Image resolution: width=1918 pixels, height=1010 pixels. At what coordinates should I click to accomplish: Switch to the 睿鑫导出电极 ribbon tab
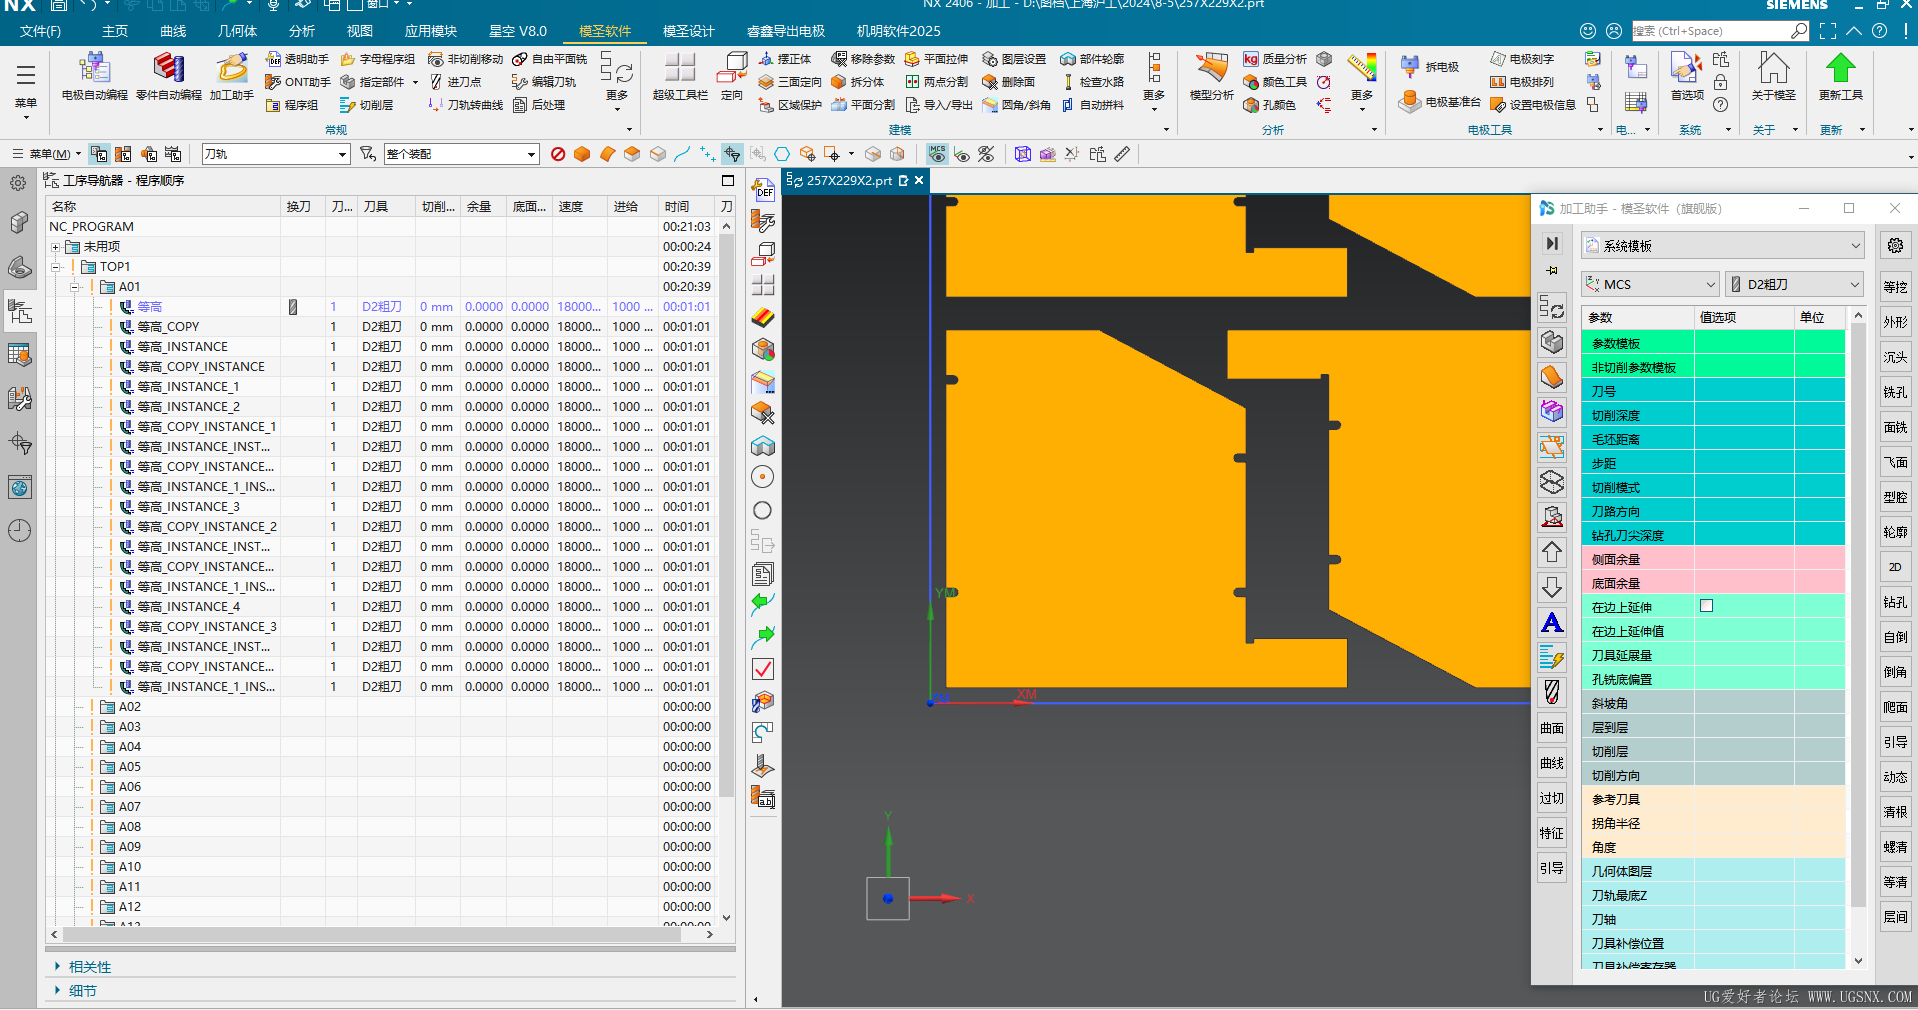pos(786,31)
